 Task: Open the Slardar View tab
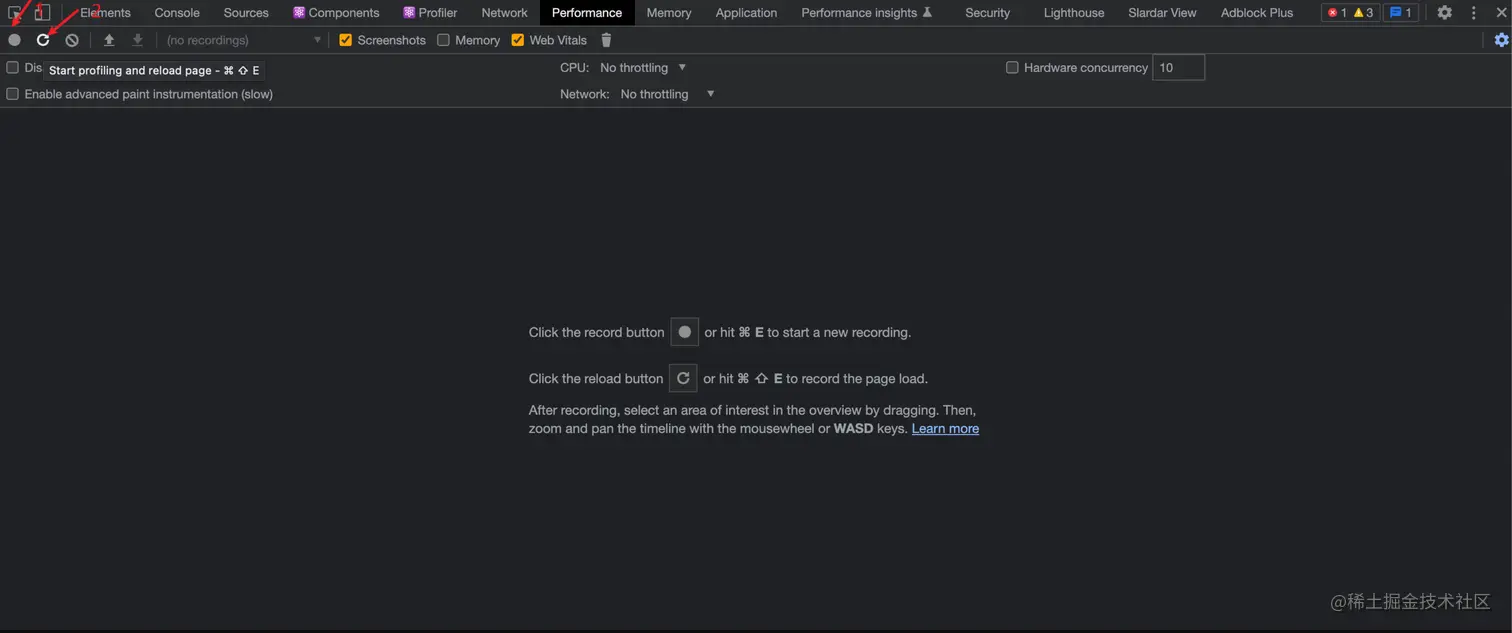[1162, 13]
